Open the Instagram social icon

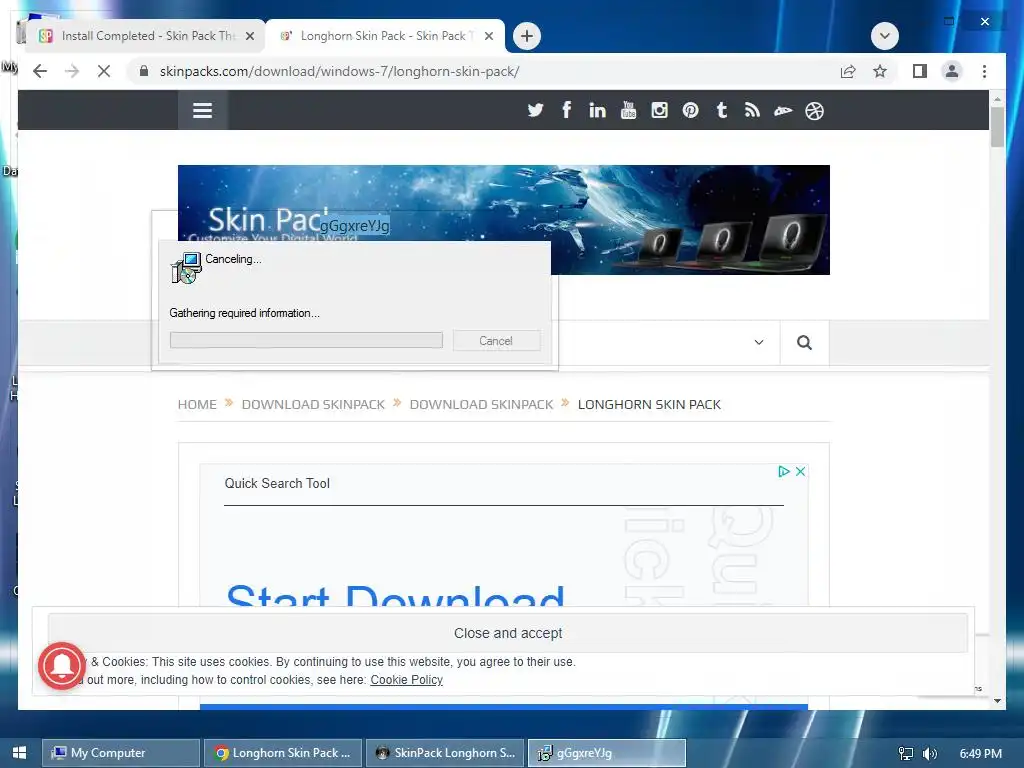coord(660,110)
